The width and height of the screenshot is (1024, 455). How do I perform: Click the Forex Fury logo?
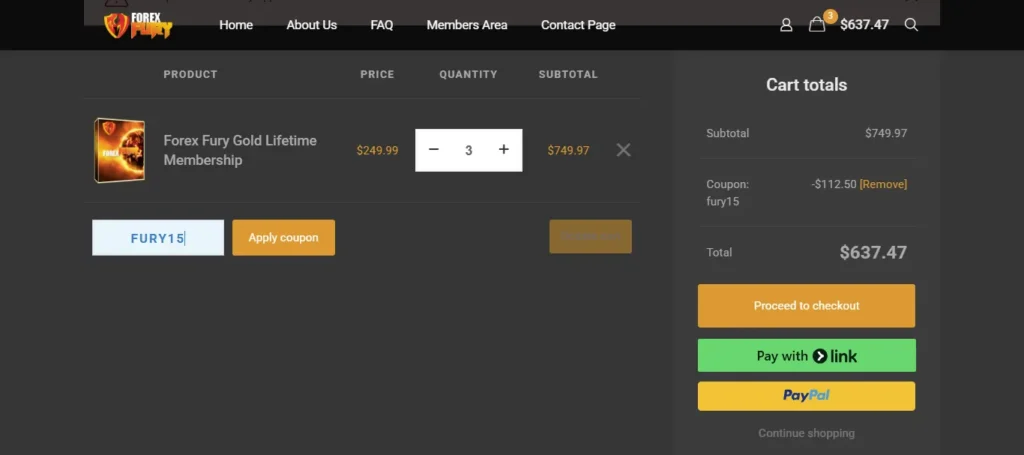click(138, 25)
